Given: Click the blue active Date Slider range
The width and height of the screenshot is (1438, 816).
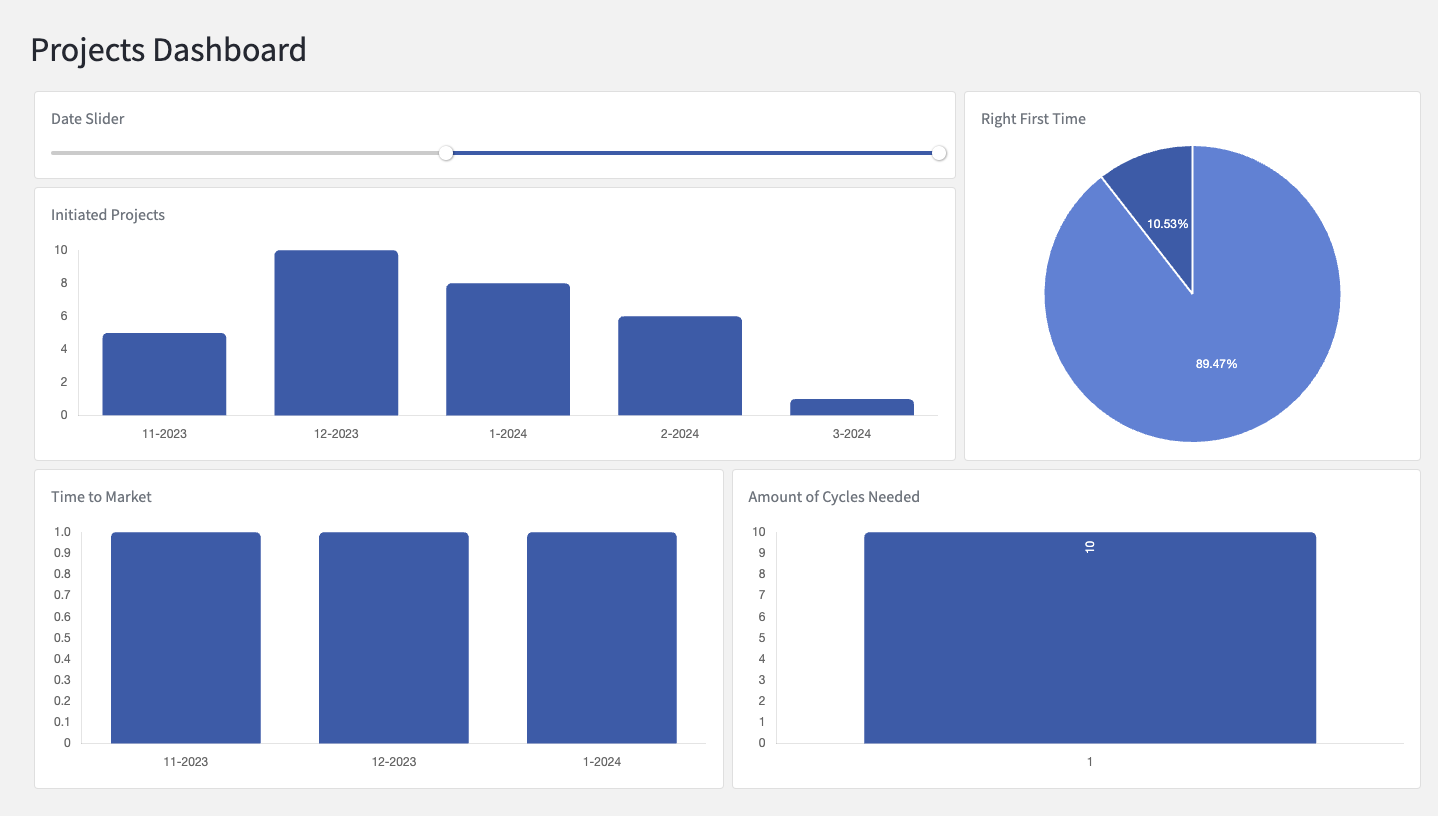Looking at the screenshot, I should point(690,153).
